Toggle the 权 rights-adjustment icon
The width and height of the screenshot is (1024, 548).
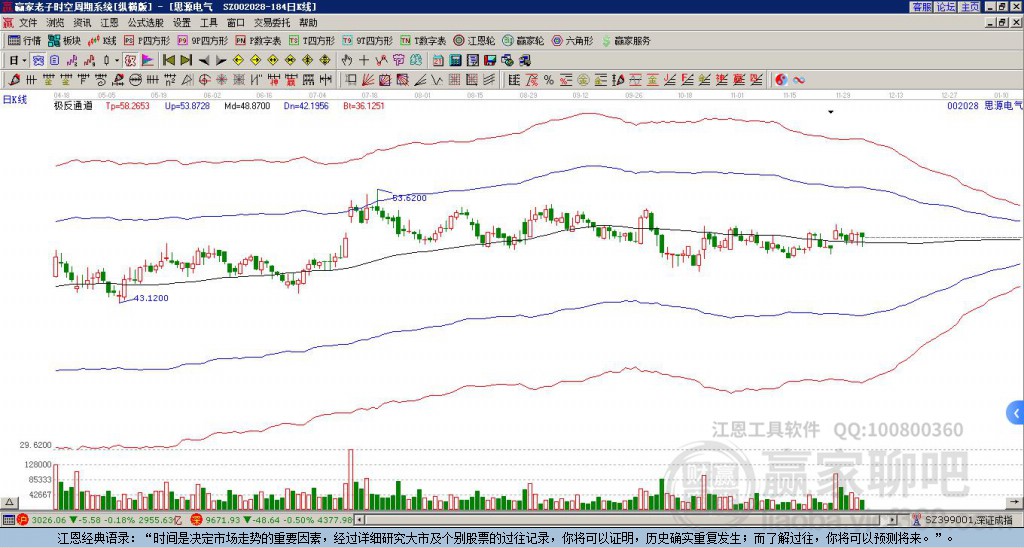point(130,61)
